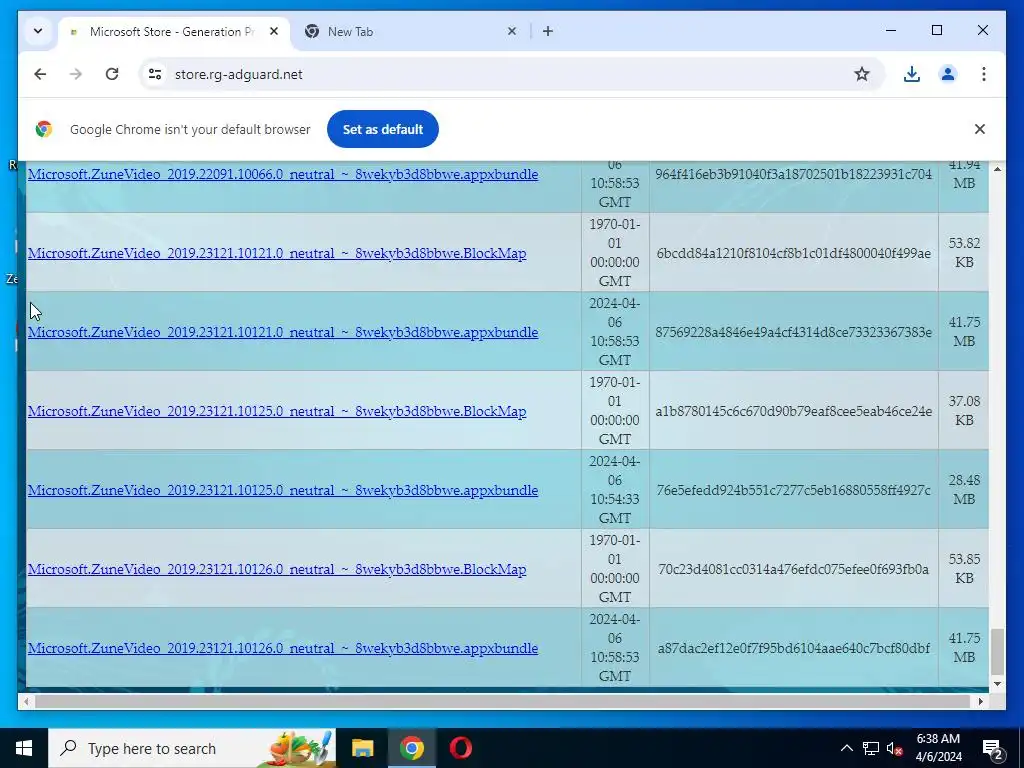Download ZuneVideo 2019.23121.10126.0 BlockMap link
This screenshot has width=1024, height=768.
pos(277,569)
